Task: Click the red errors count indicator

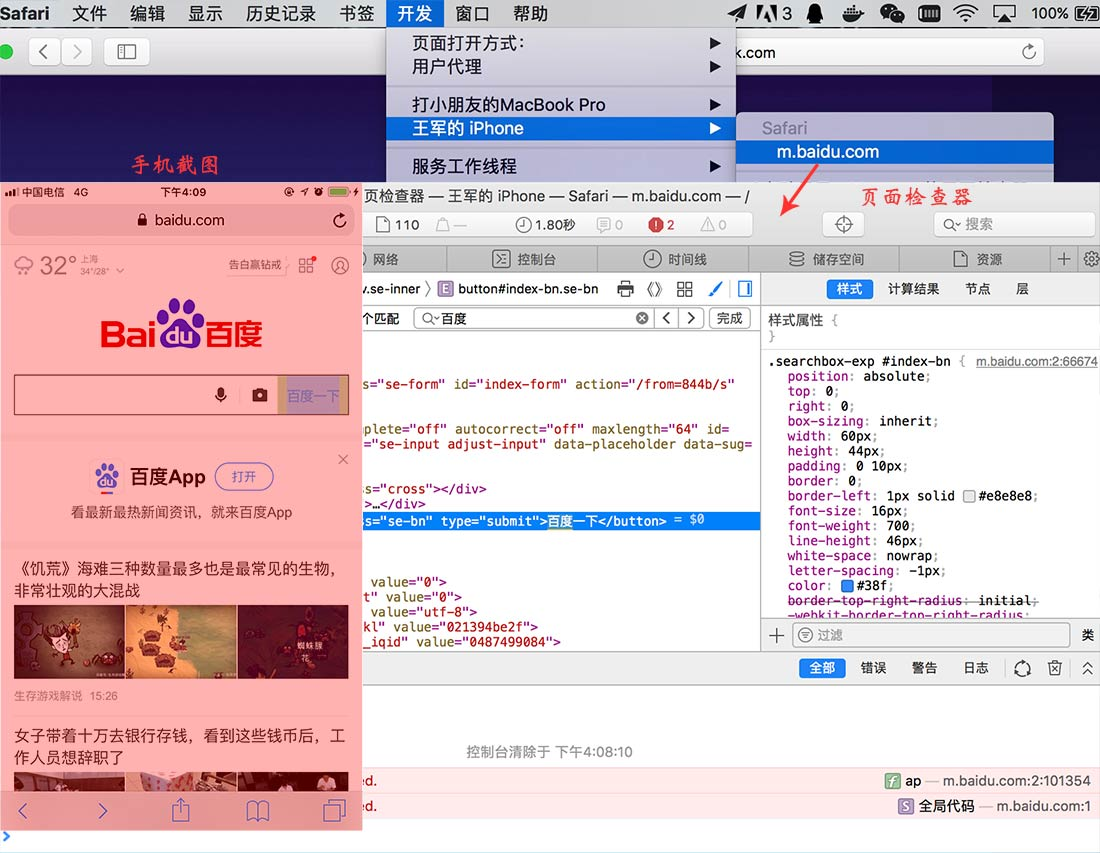Action: point(662,224)
